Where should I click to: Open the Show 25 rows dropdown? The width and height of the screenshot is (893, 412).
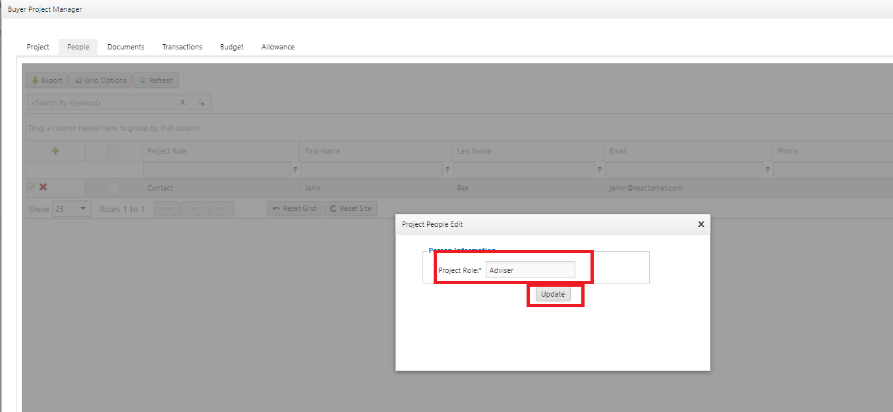click(72, 208)
